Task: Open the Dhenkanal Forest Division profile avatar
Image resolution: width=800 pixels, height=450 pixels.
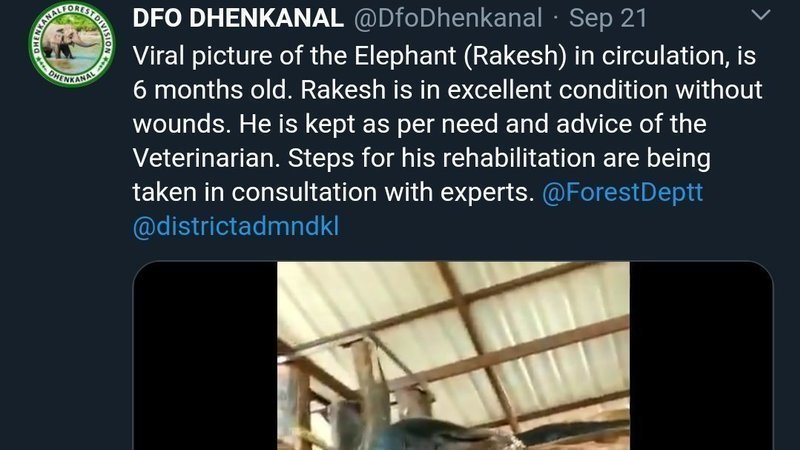Action: coord(72,44)
